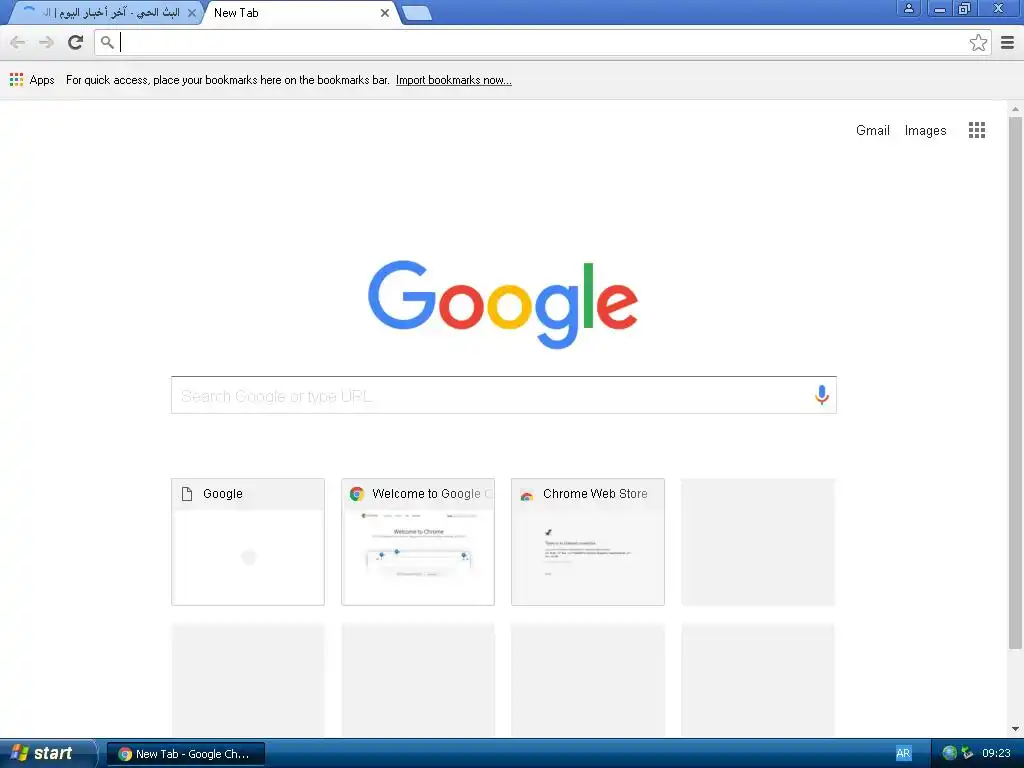Start voice search with microphone icon
The width and height of the screenshot is (1024, 768).
[x=822, y=395]
